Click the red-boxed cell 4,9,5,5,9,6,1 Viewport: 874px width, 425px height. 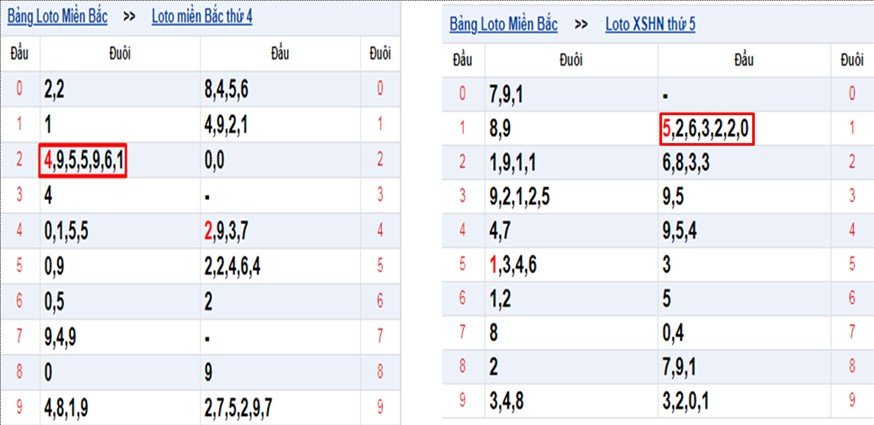click(x=83, y=161)
